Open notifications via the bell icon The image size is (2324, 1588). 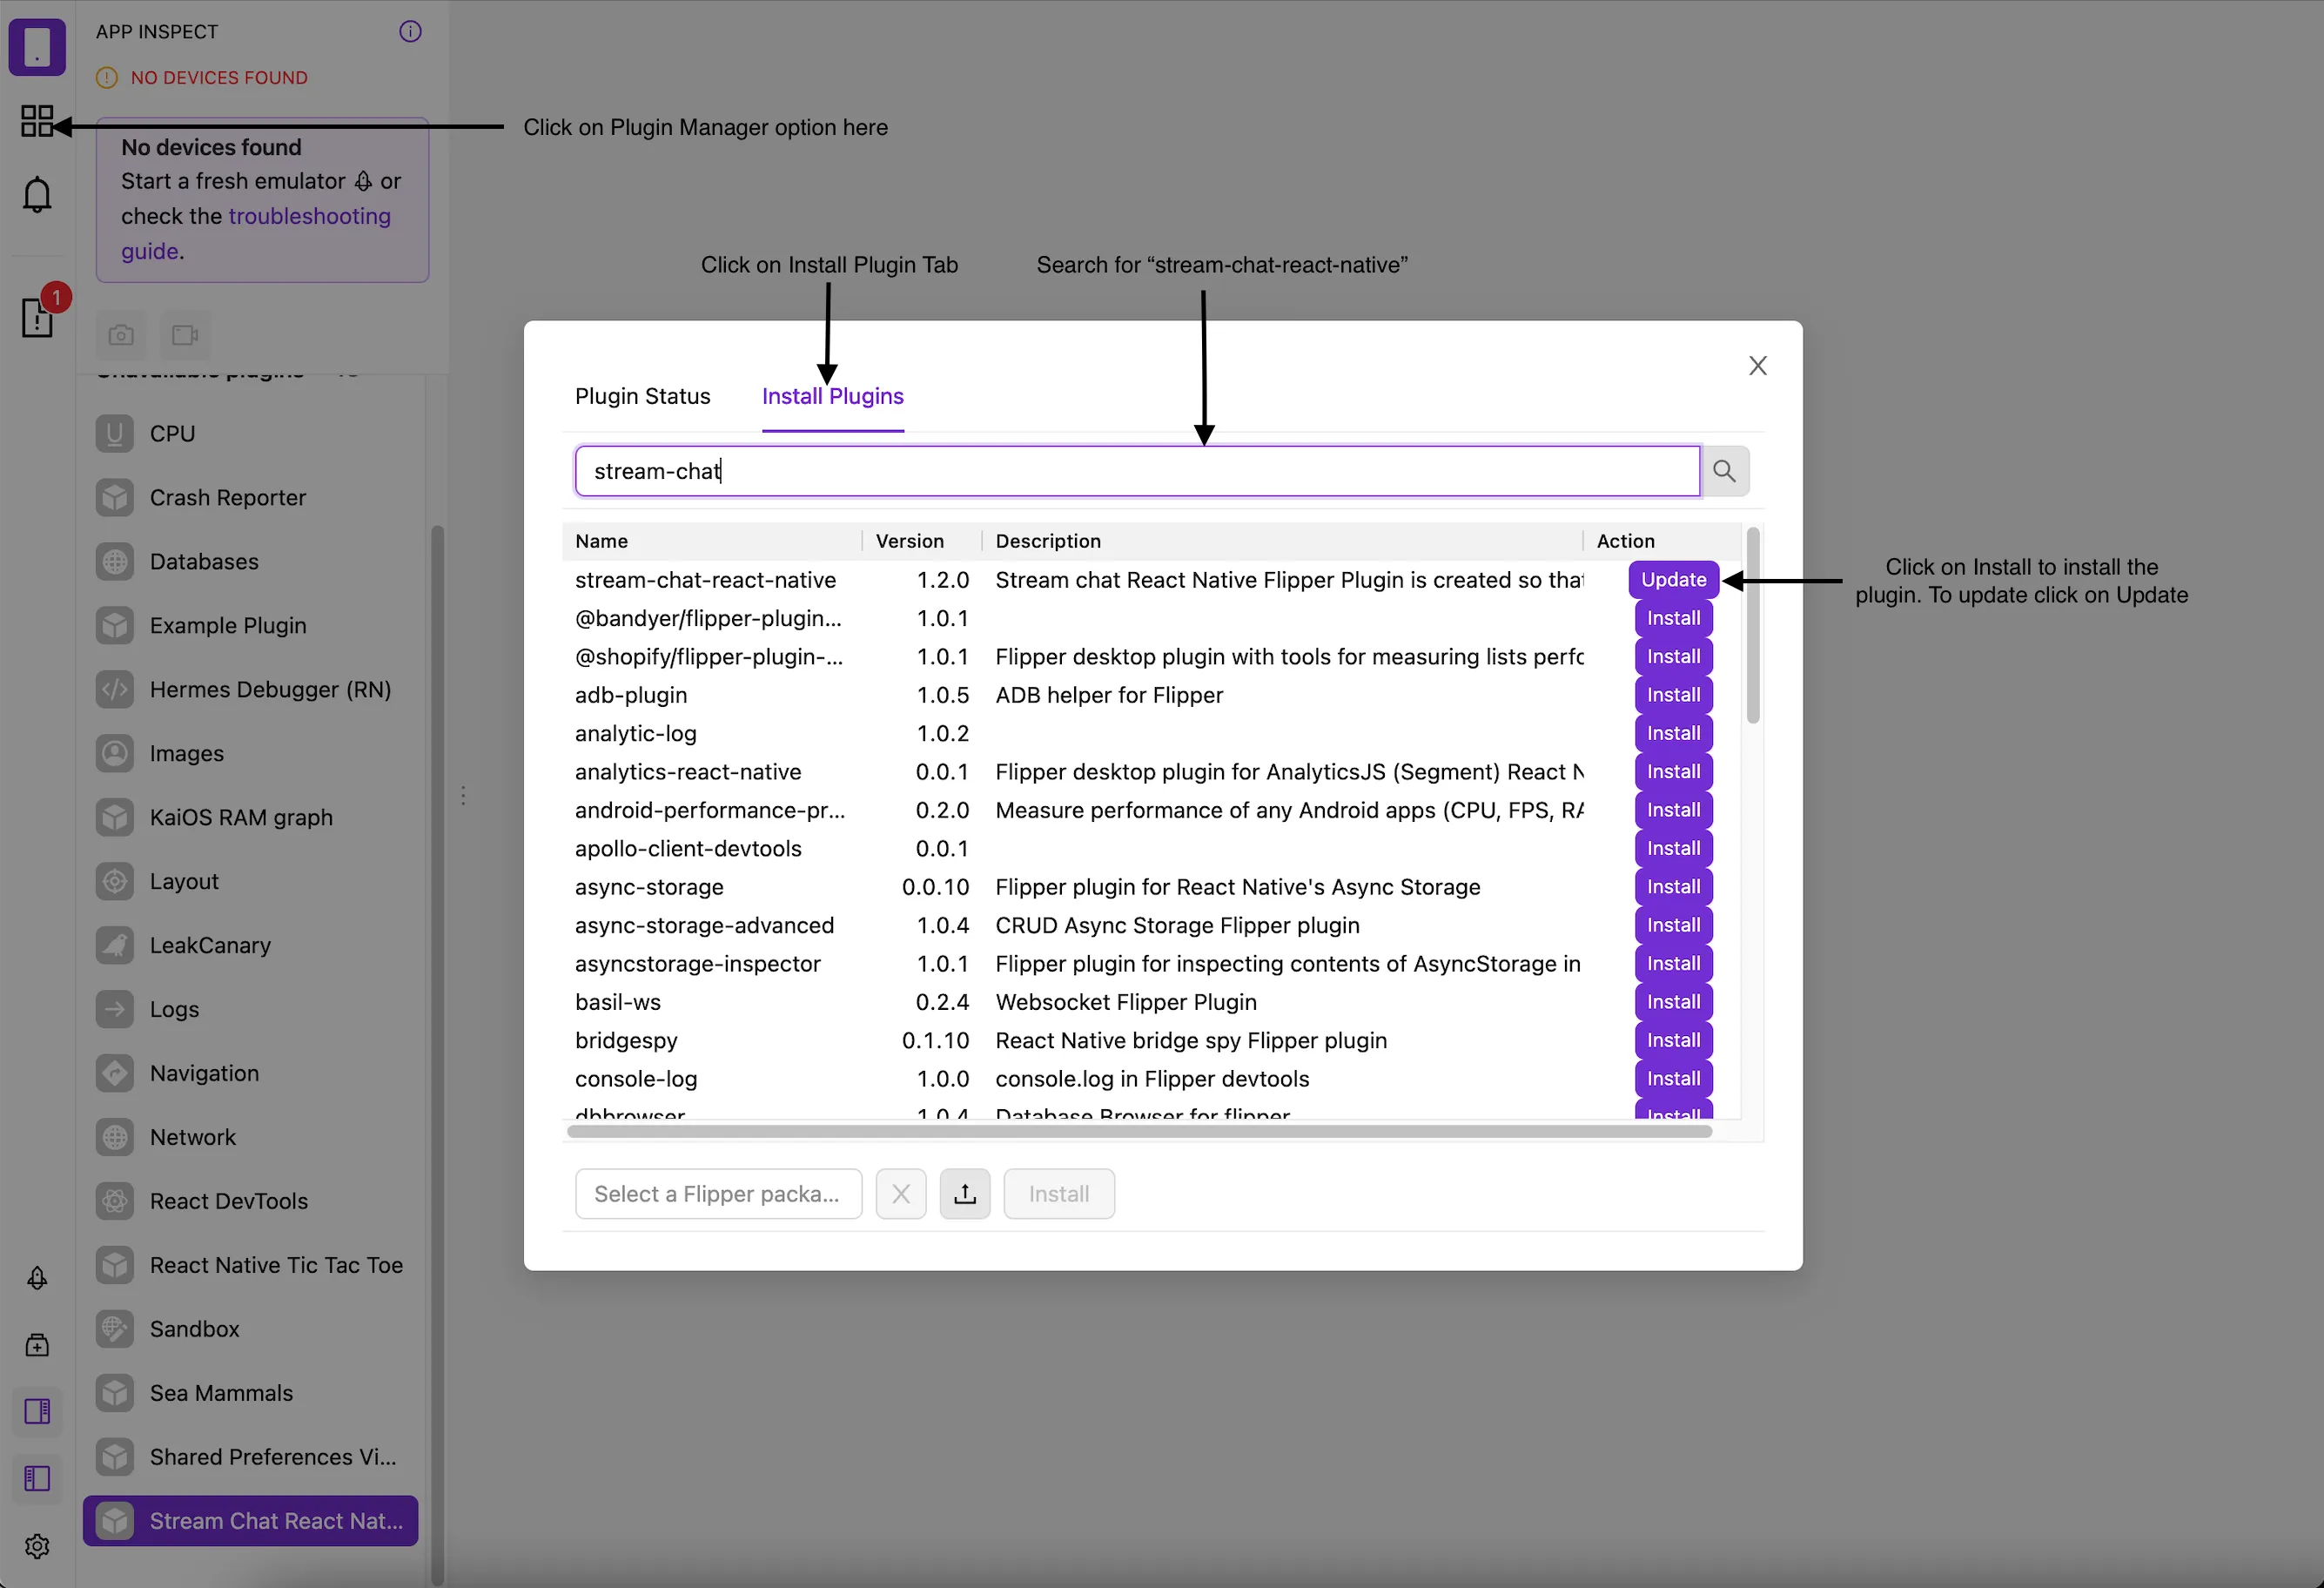[37, 194]
